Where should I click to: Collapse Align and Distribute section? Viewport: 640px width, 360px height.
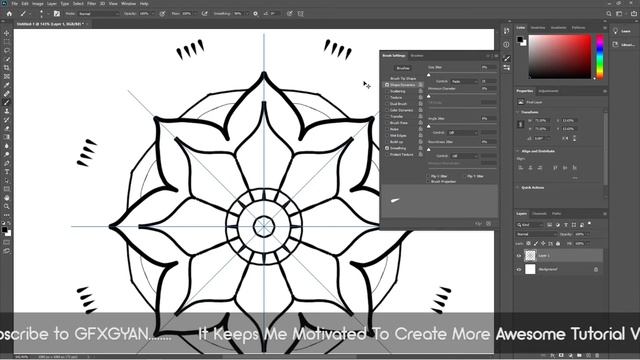pyautogui.click(x=518, y=151)
